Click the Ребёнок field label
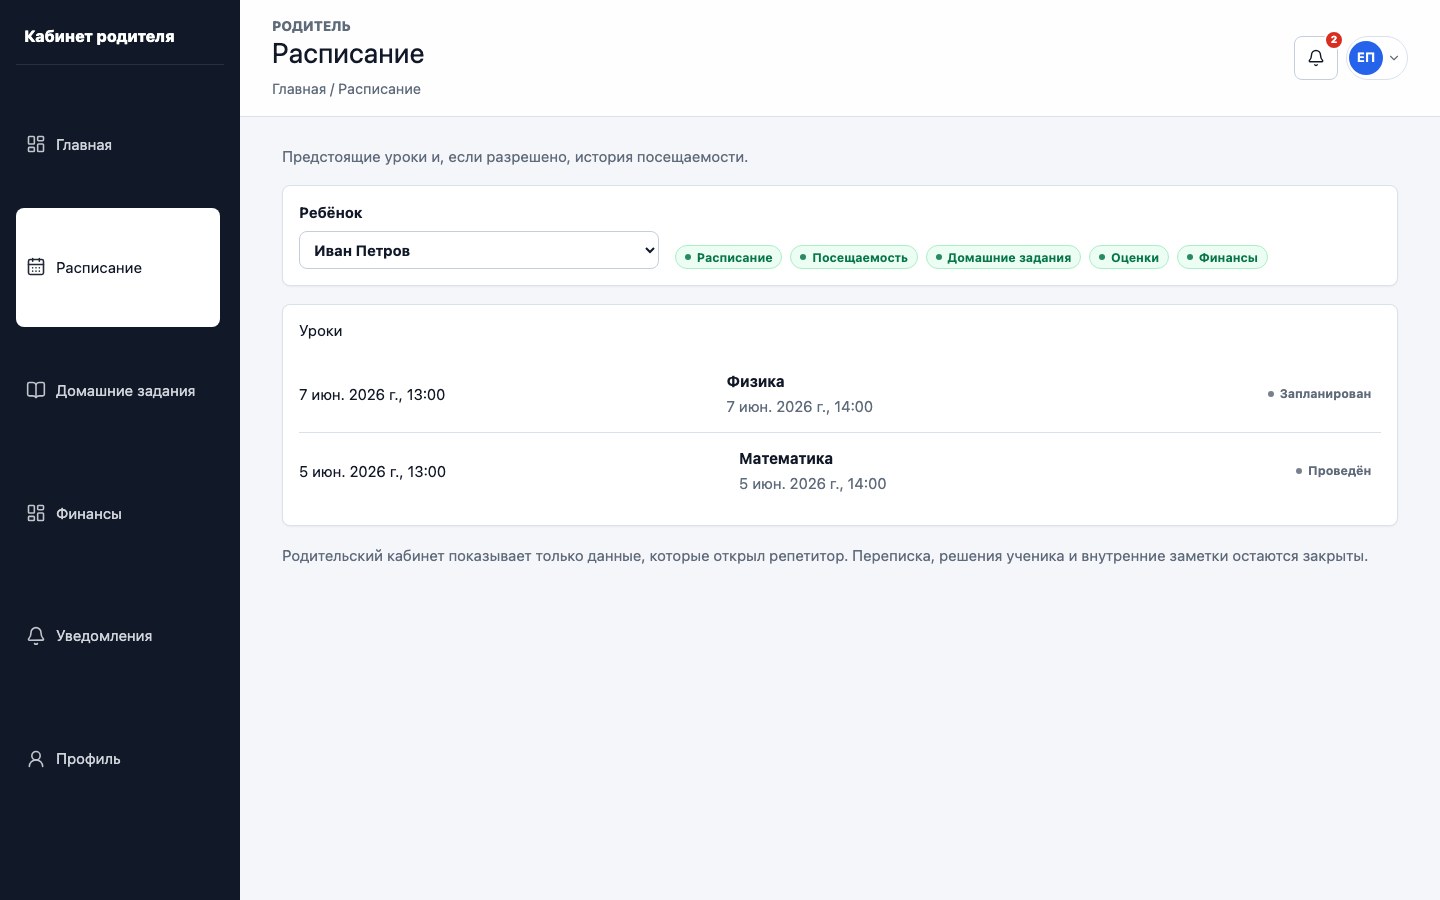The width and height of the screenshot is (1440, 900). (330, 213)
